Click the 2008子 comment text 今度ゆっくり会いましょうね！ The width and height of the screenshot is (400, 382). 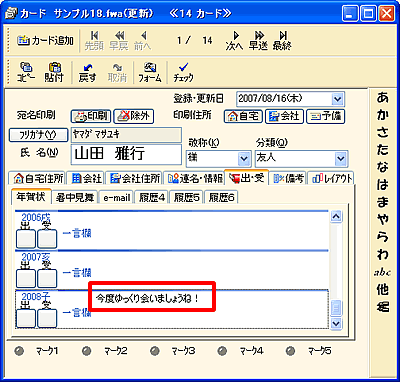(x=147, y=298)
